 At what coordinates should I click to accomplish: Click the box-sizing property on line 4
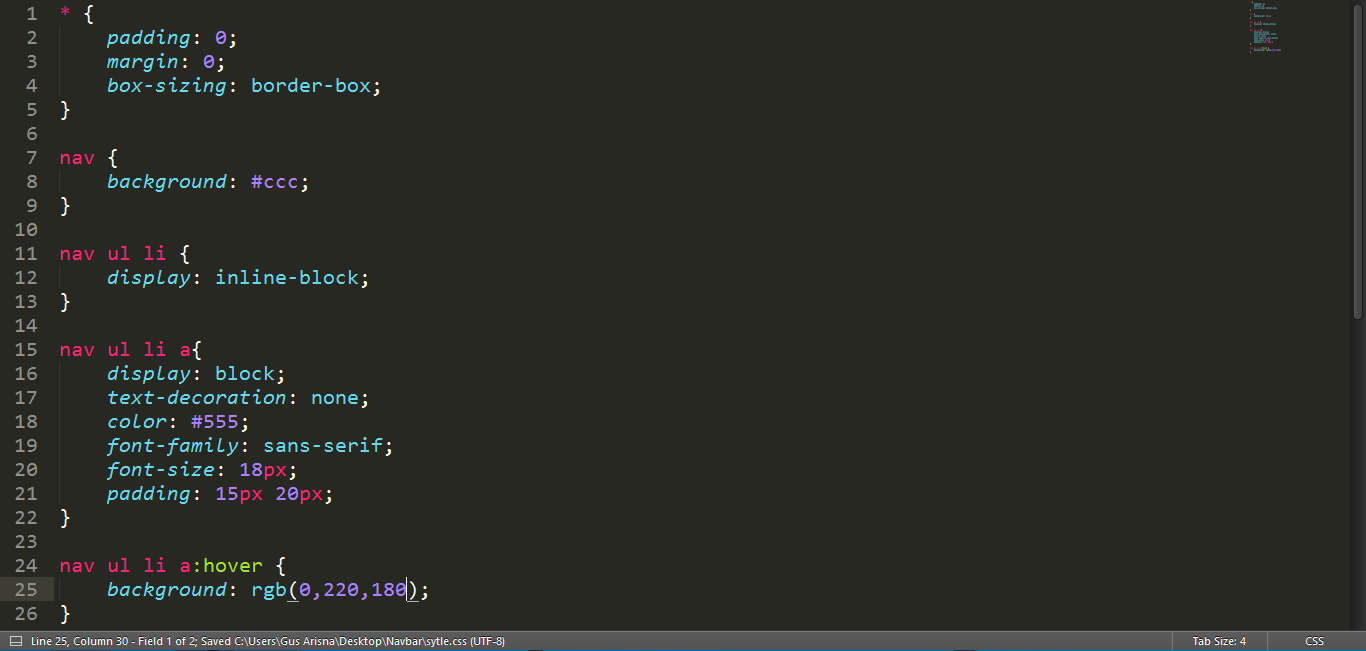tap(166, 85)
